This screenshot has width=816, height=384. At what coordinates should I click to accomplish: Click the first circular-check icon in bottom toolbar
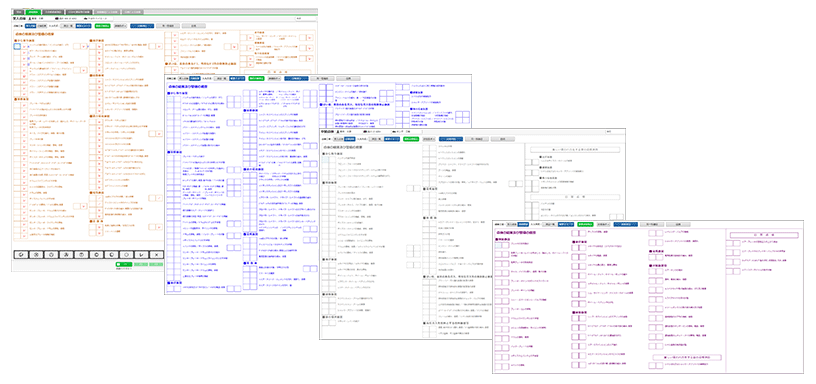click(x=21, y=254)
